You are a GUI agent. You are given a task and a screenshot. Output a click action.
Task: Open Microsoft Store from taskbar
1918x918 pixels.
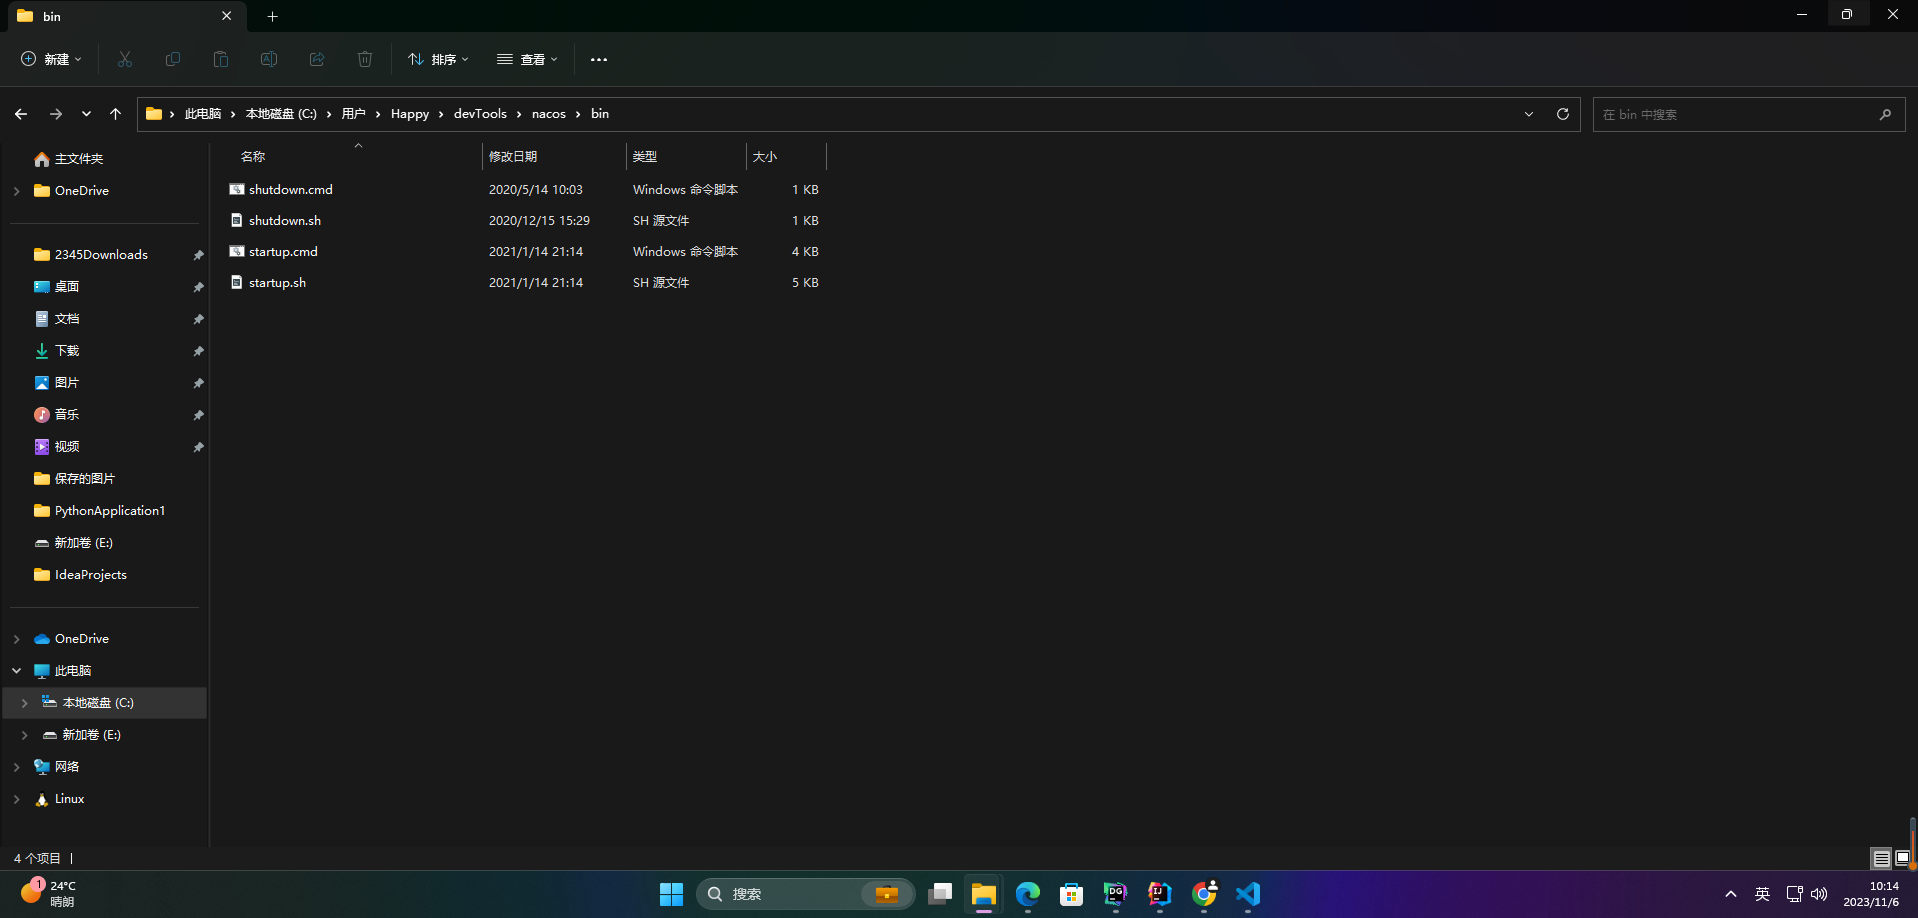1072,894
